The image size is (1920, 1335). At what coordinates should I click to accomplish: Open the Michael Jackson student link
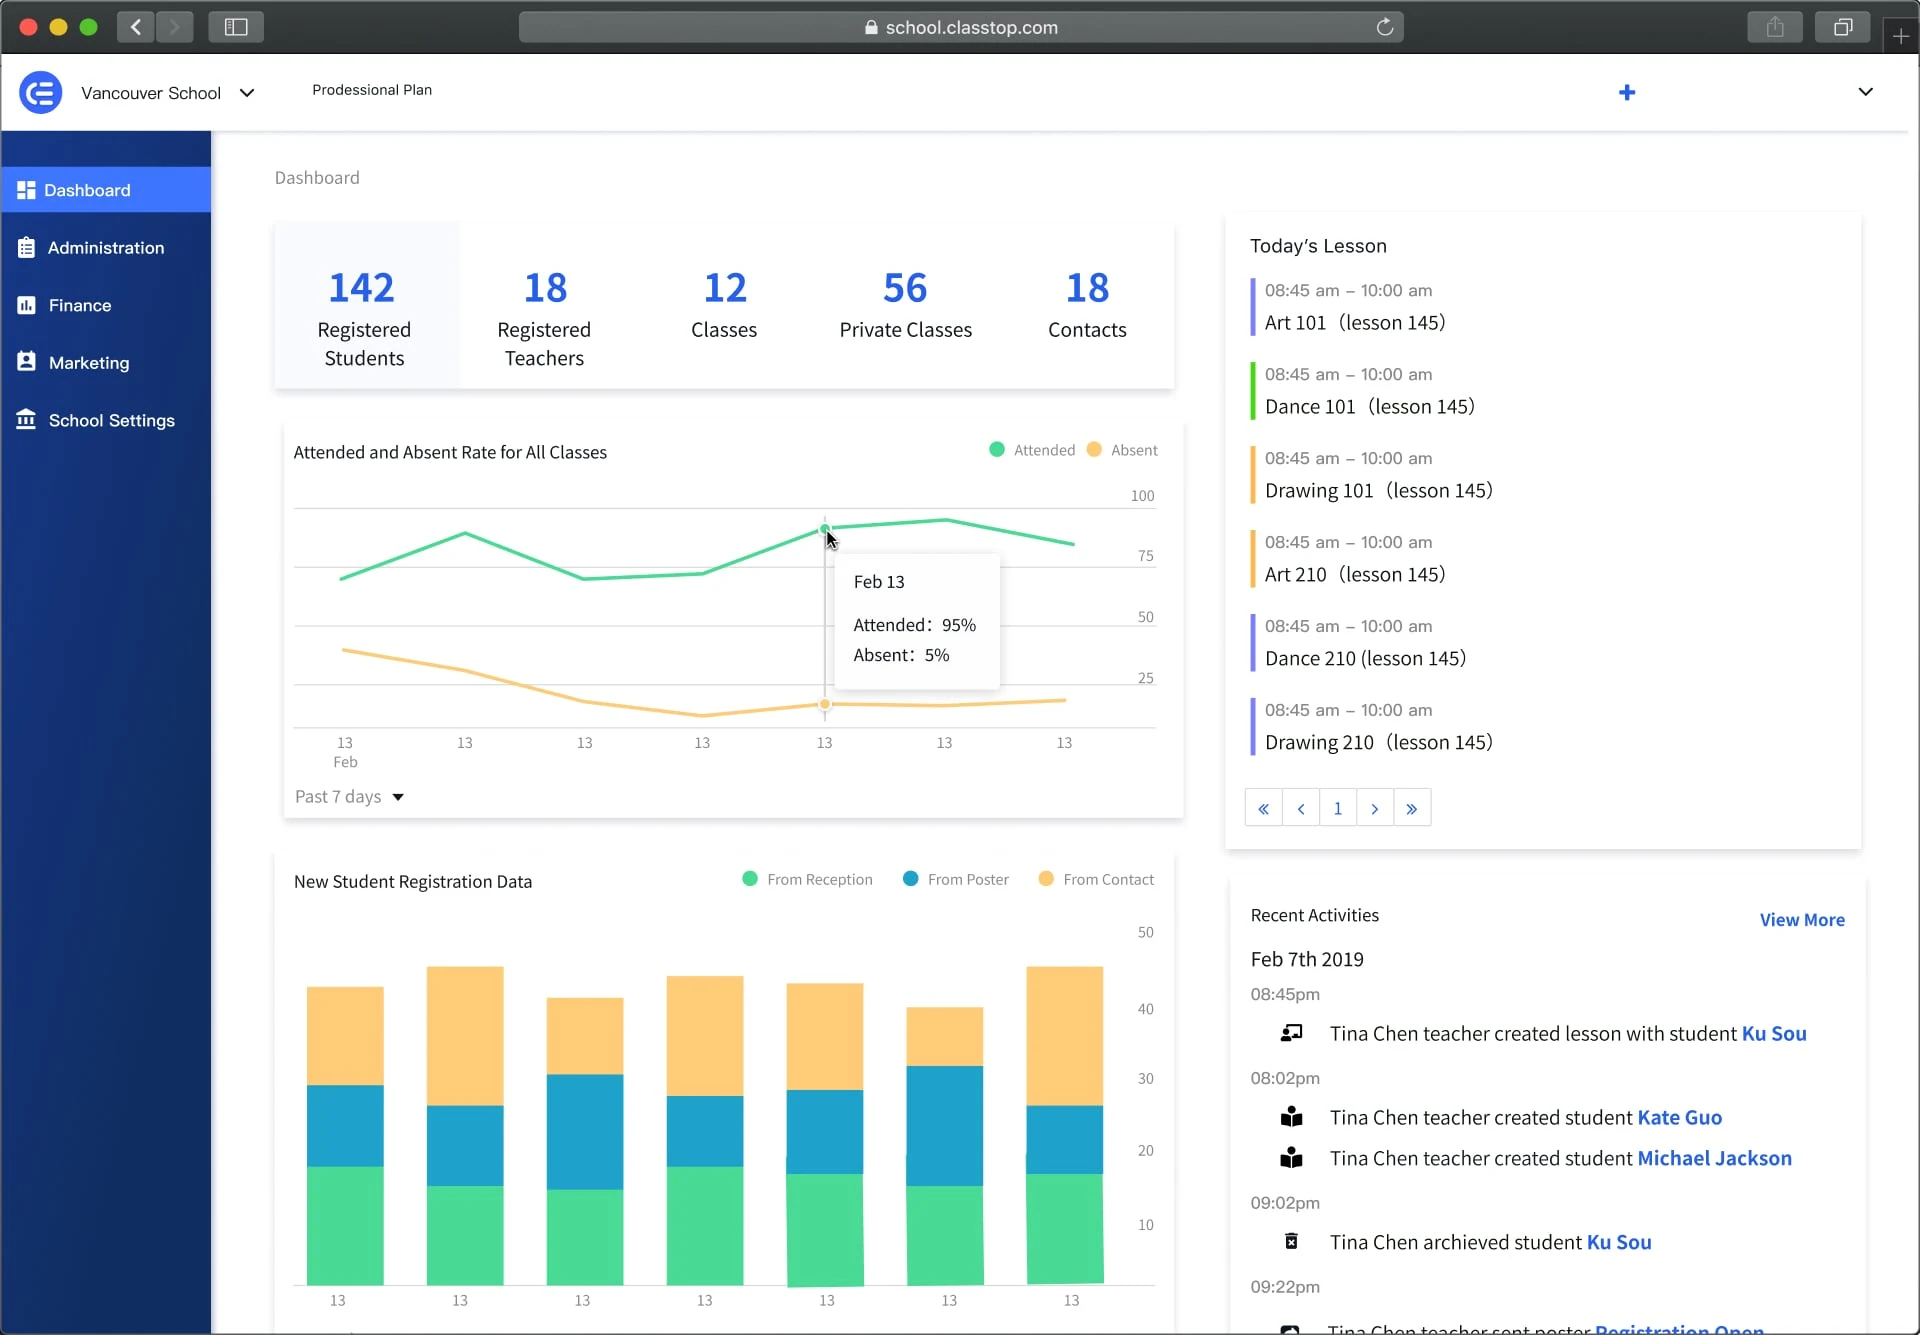pos(1714,1158)
